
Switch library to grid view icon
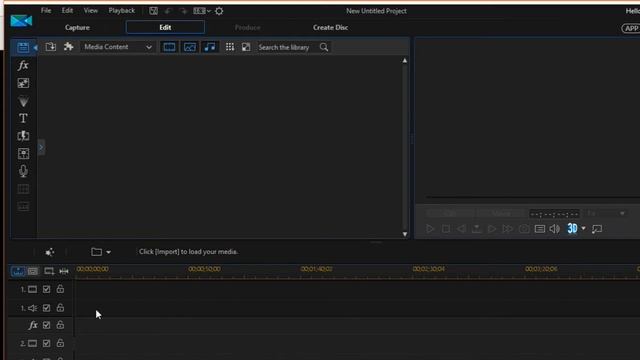coord(230,47)
